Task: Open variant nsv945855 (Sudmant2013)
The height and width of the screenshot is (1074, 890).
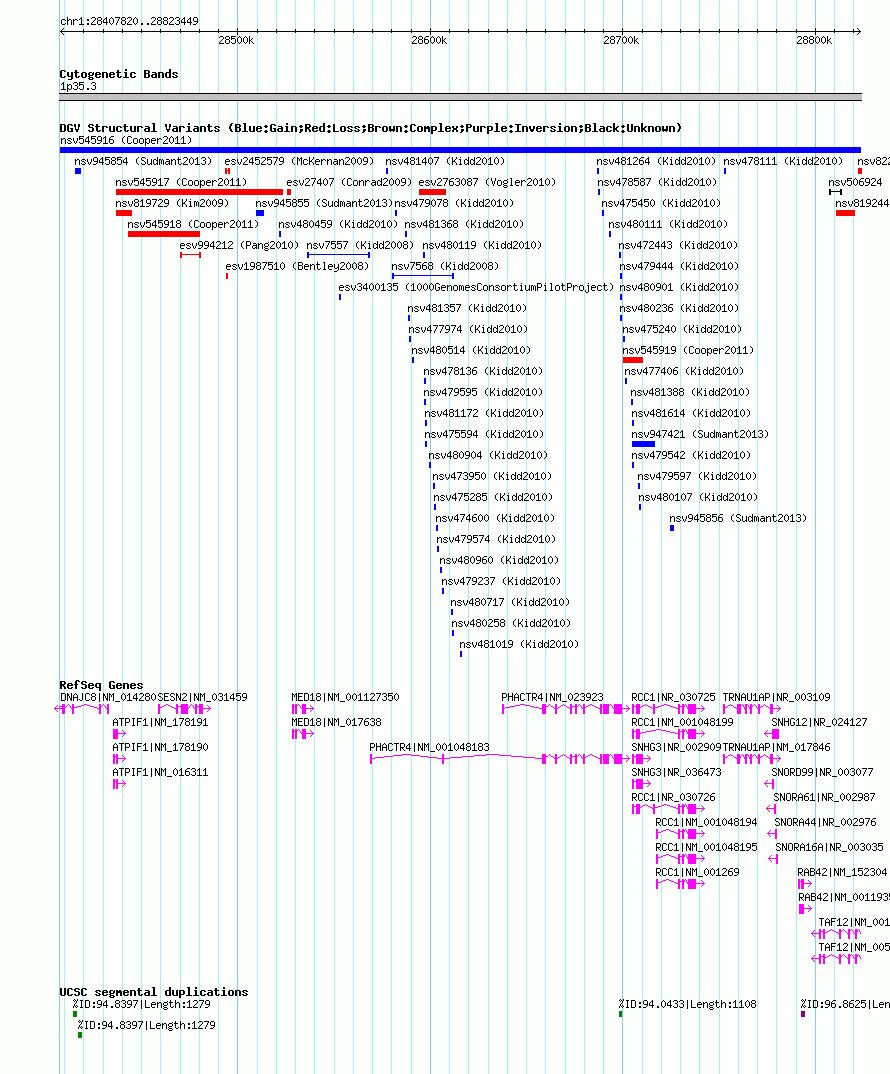Action: click(324, 203)
